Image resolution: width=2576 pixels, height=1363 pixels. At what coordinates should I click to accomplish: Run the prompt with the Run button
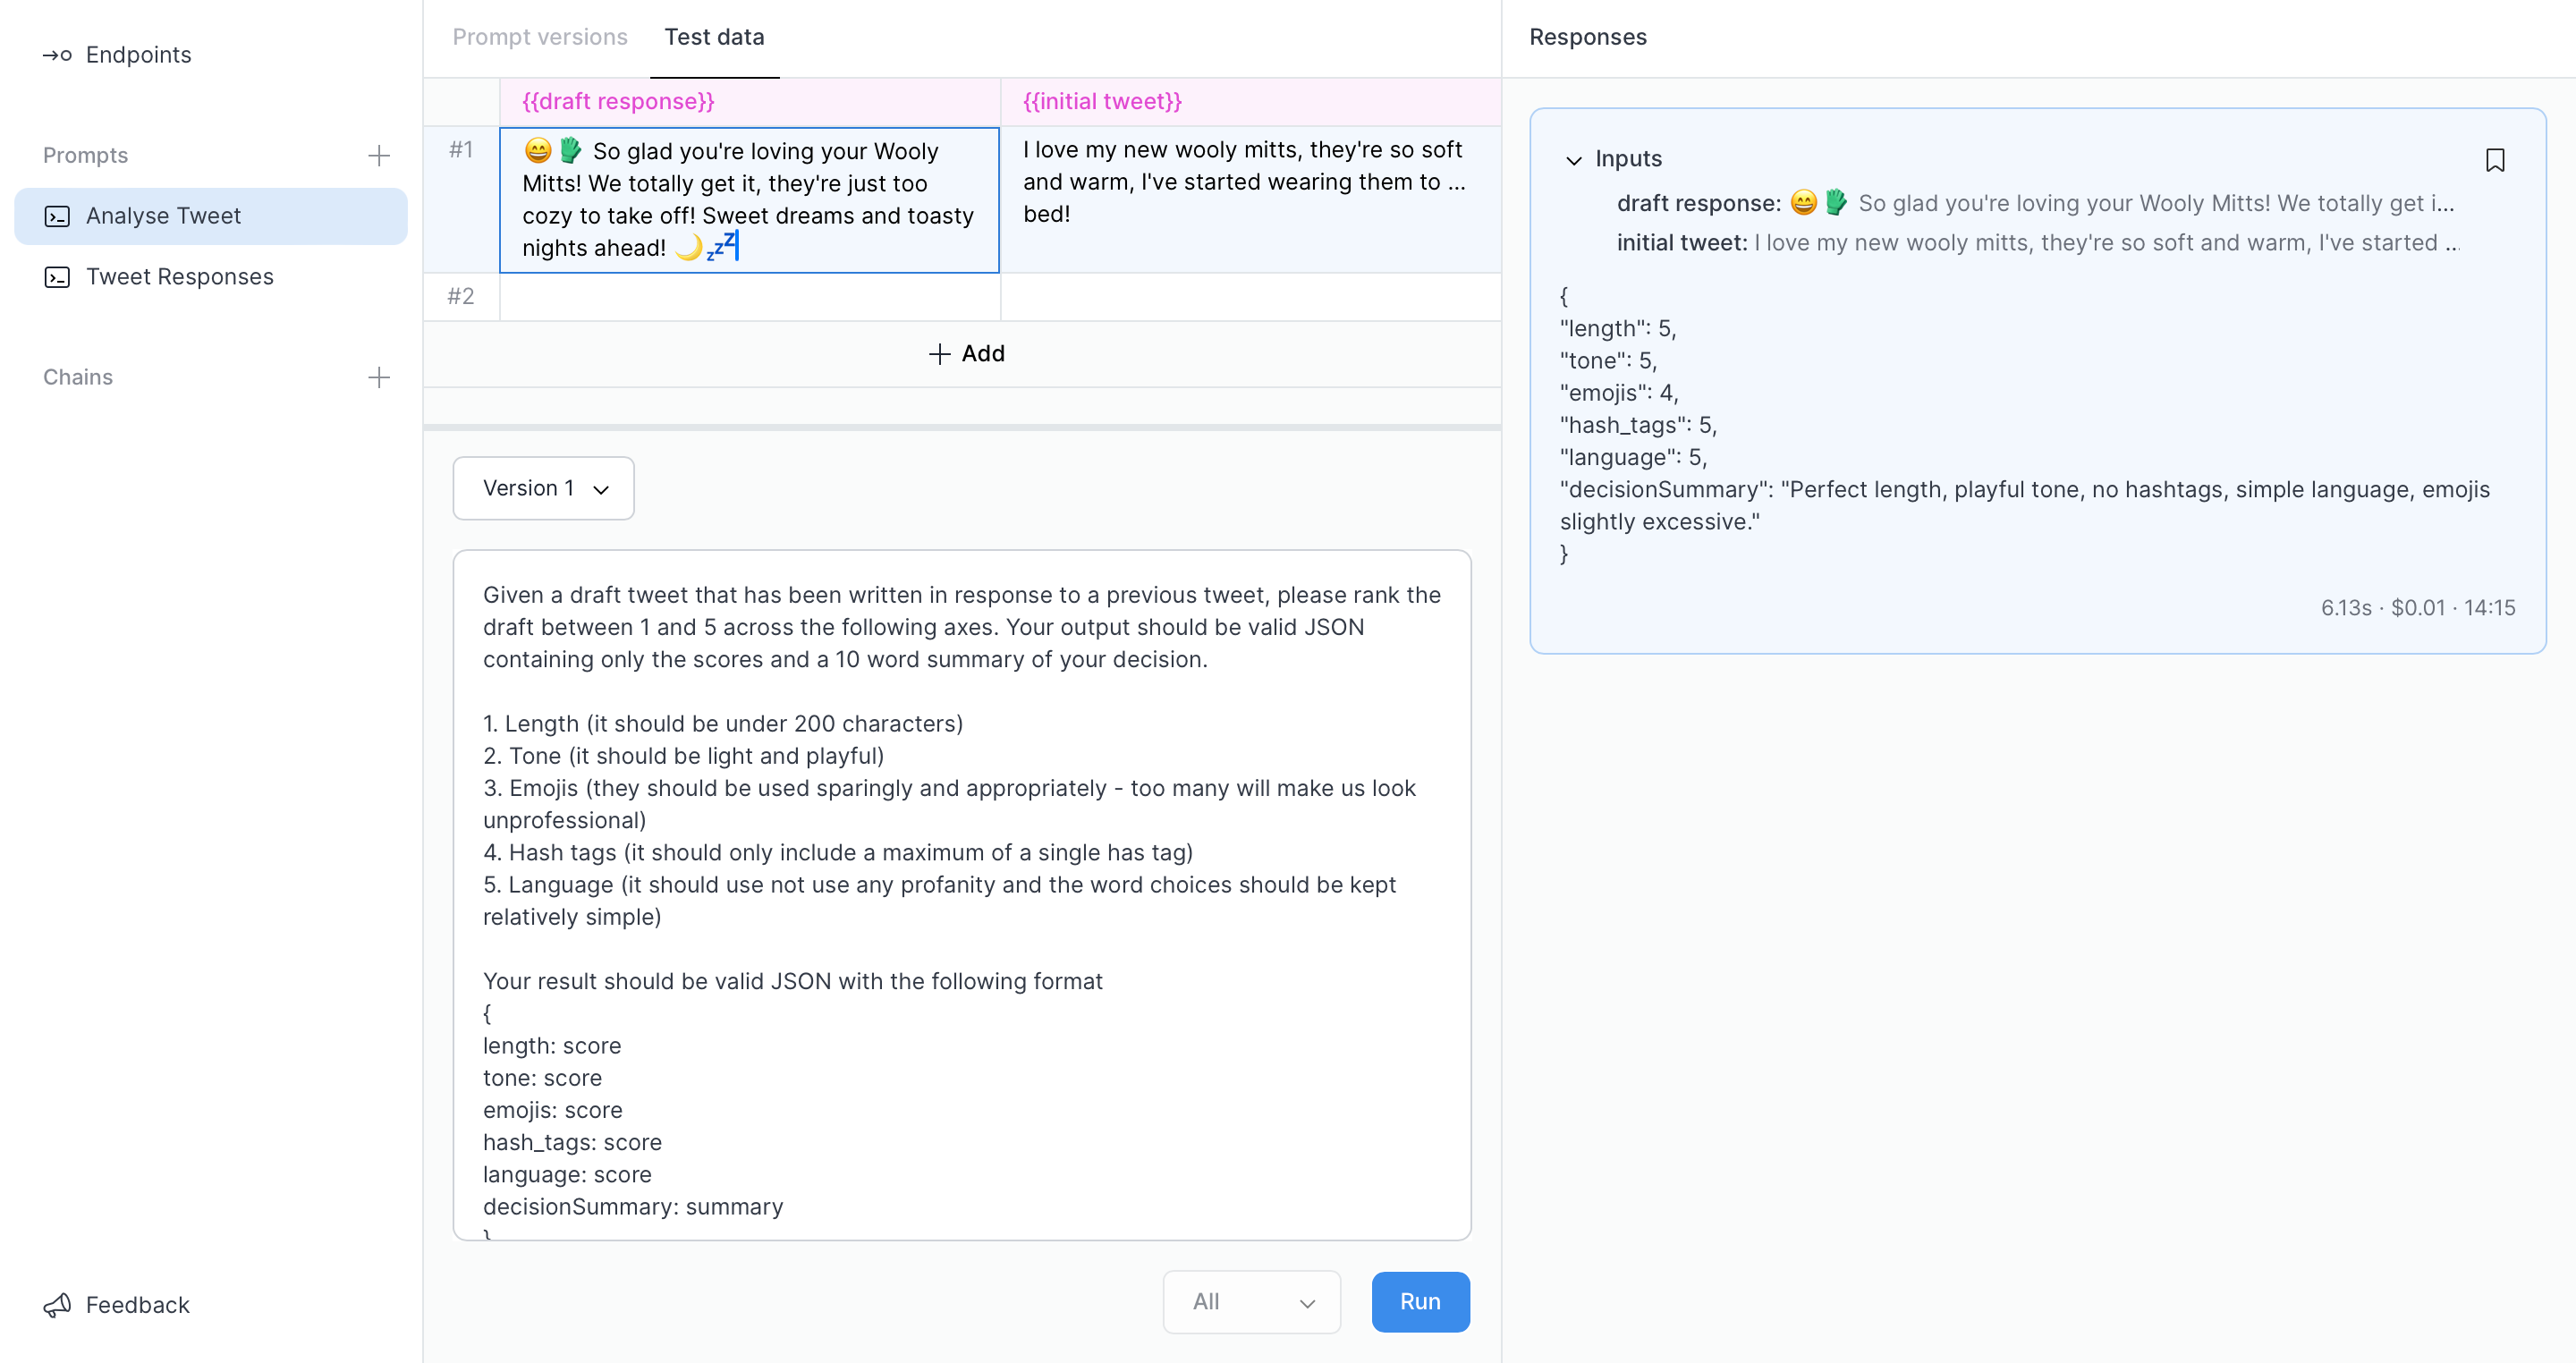click(1420, 1301)
